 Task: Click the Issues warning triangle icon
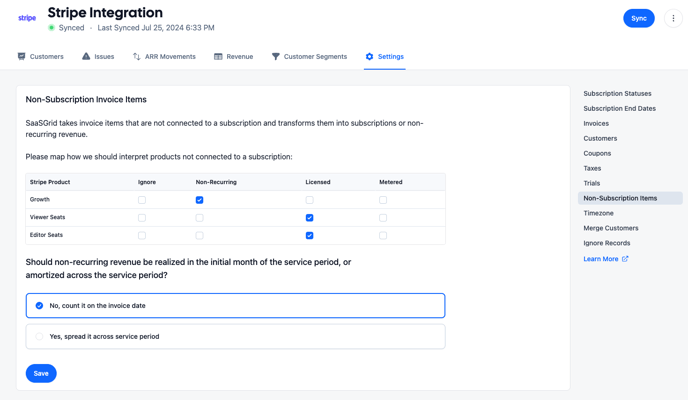[86, 57]
